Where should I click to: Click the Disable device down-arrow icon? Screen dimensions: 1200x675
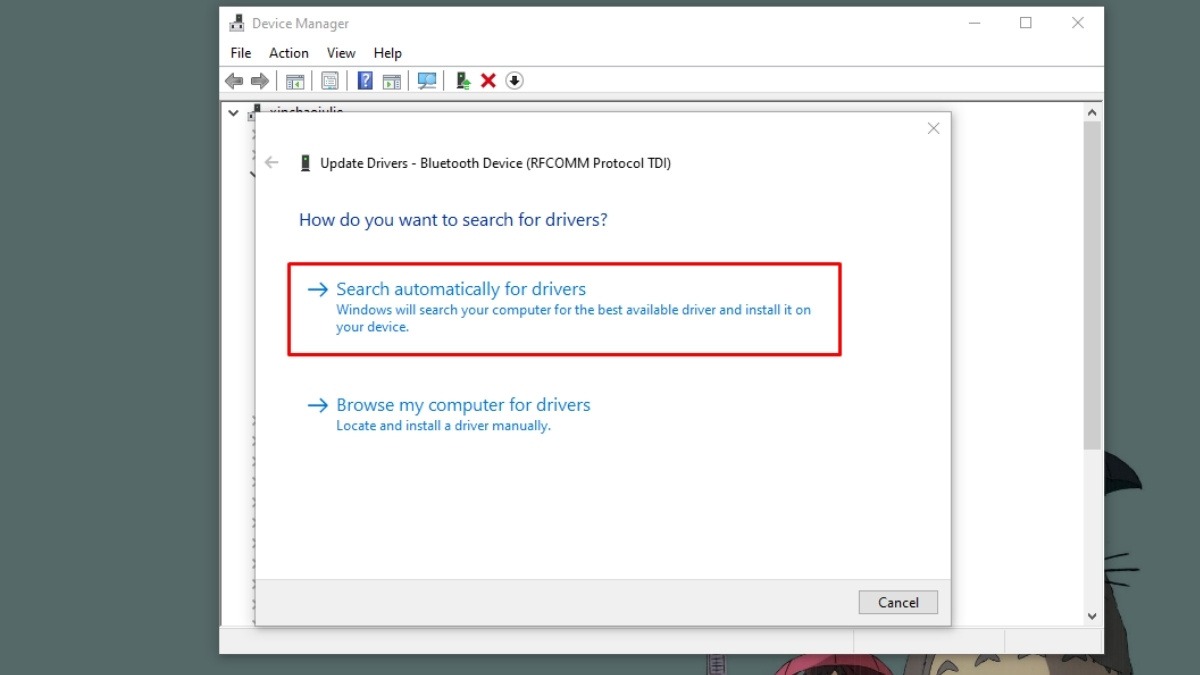point(514,81)
